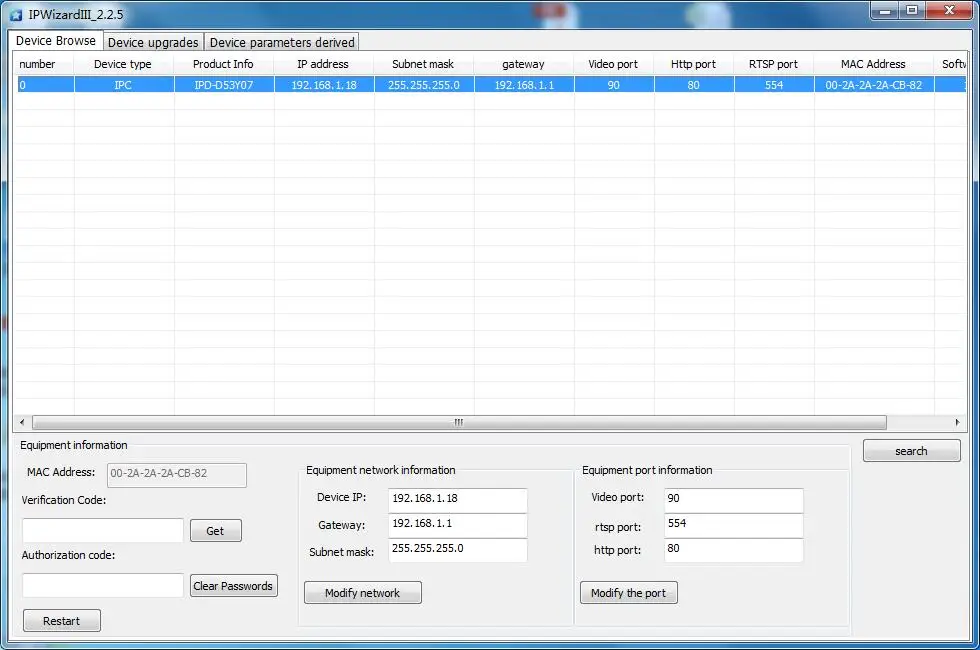Sort by the Subnet mask column header
The height and width of the screenshot is (650, 980).
click(x=423, y=64)
